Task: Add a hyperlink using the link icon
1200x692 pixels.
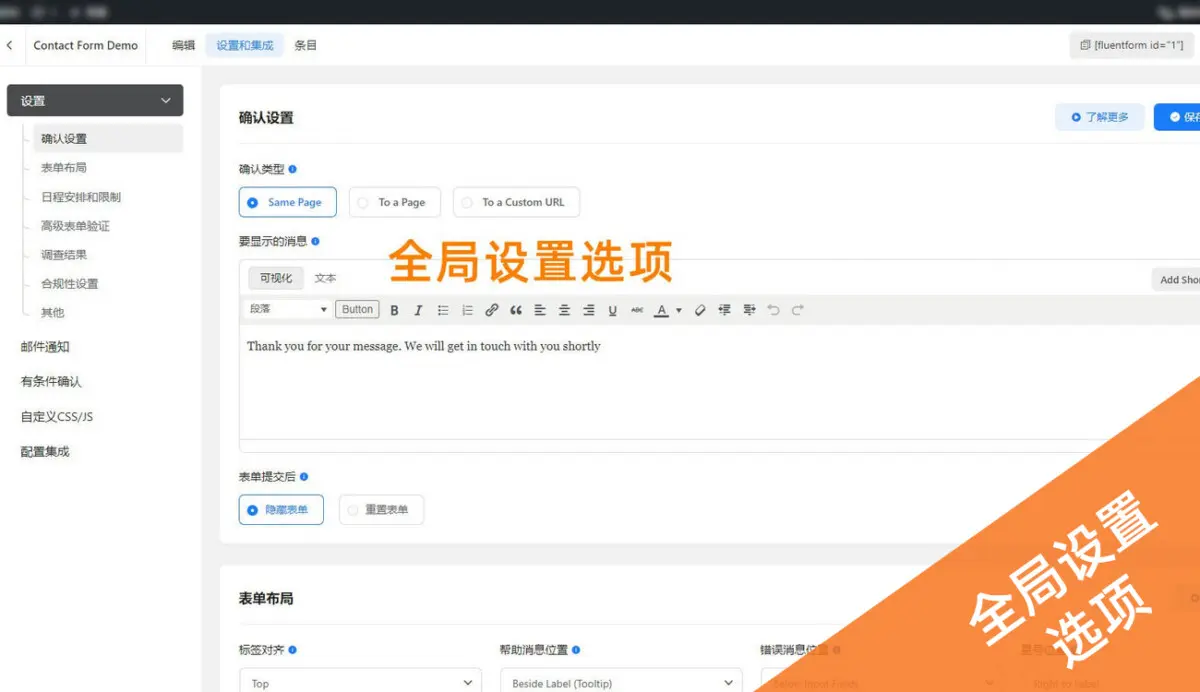Action: click(x=491, y=309)
